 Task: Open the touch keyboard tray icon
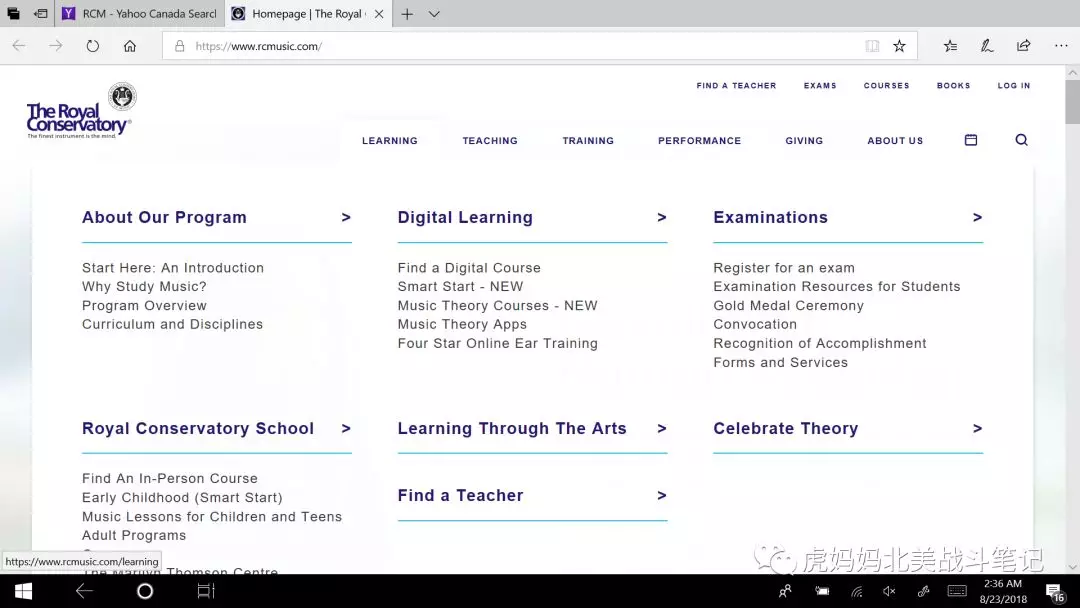[x=957, y=591]
